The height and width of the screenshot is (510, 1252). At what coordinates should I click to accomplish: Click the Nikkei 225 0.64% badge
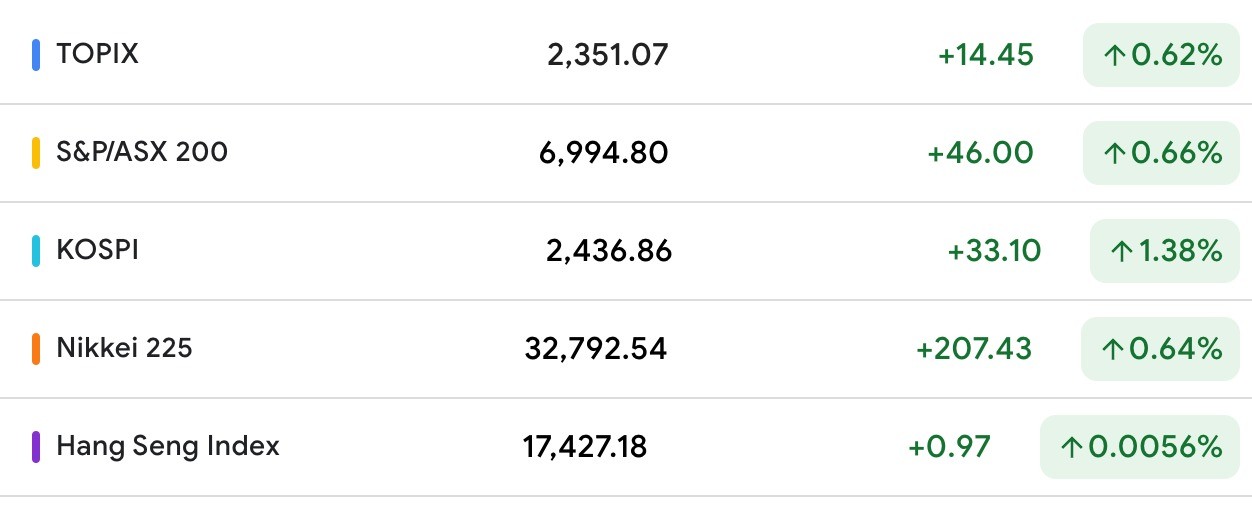1161,349
